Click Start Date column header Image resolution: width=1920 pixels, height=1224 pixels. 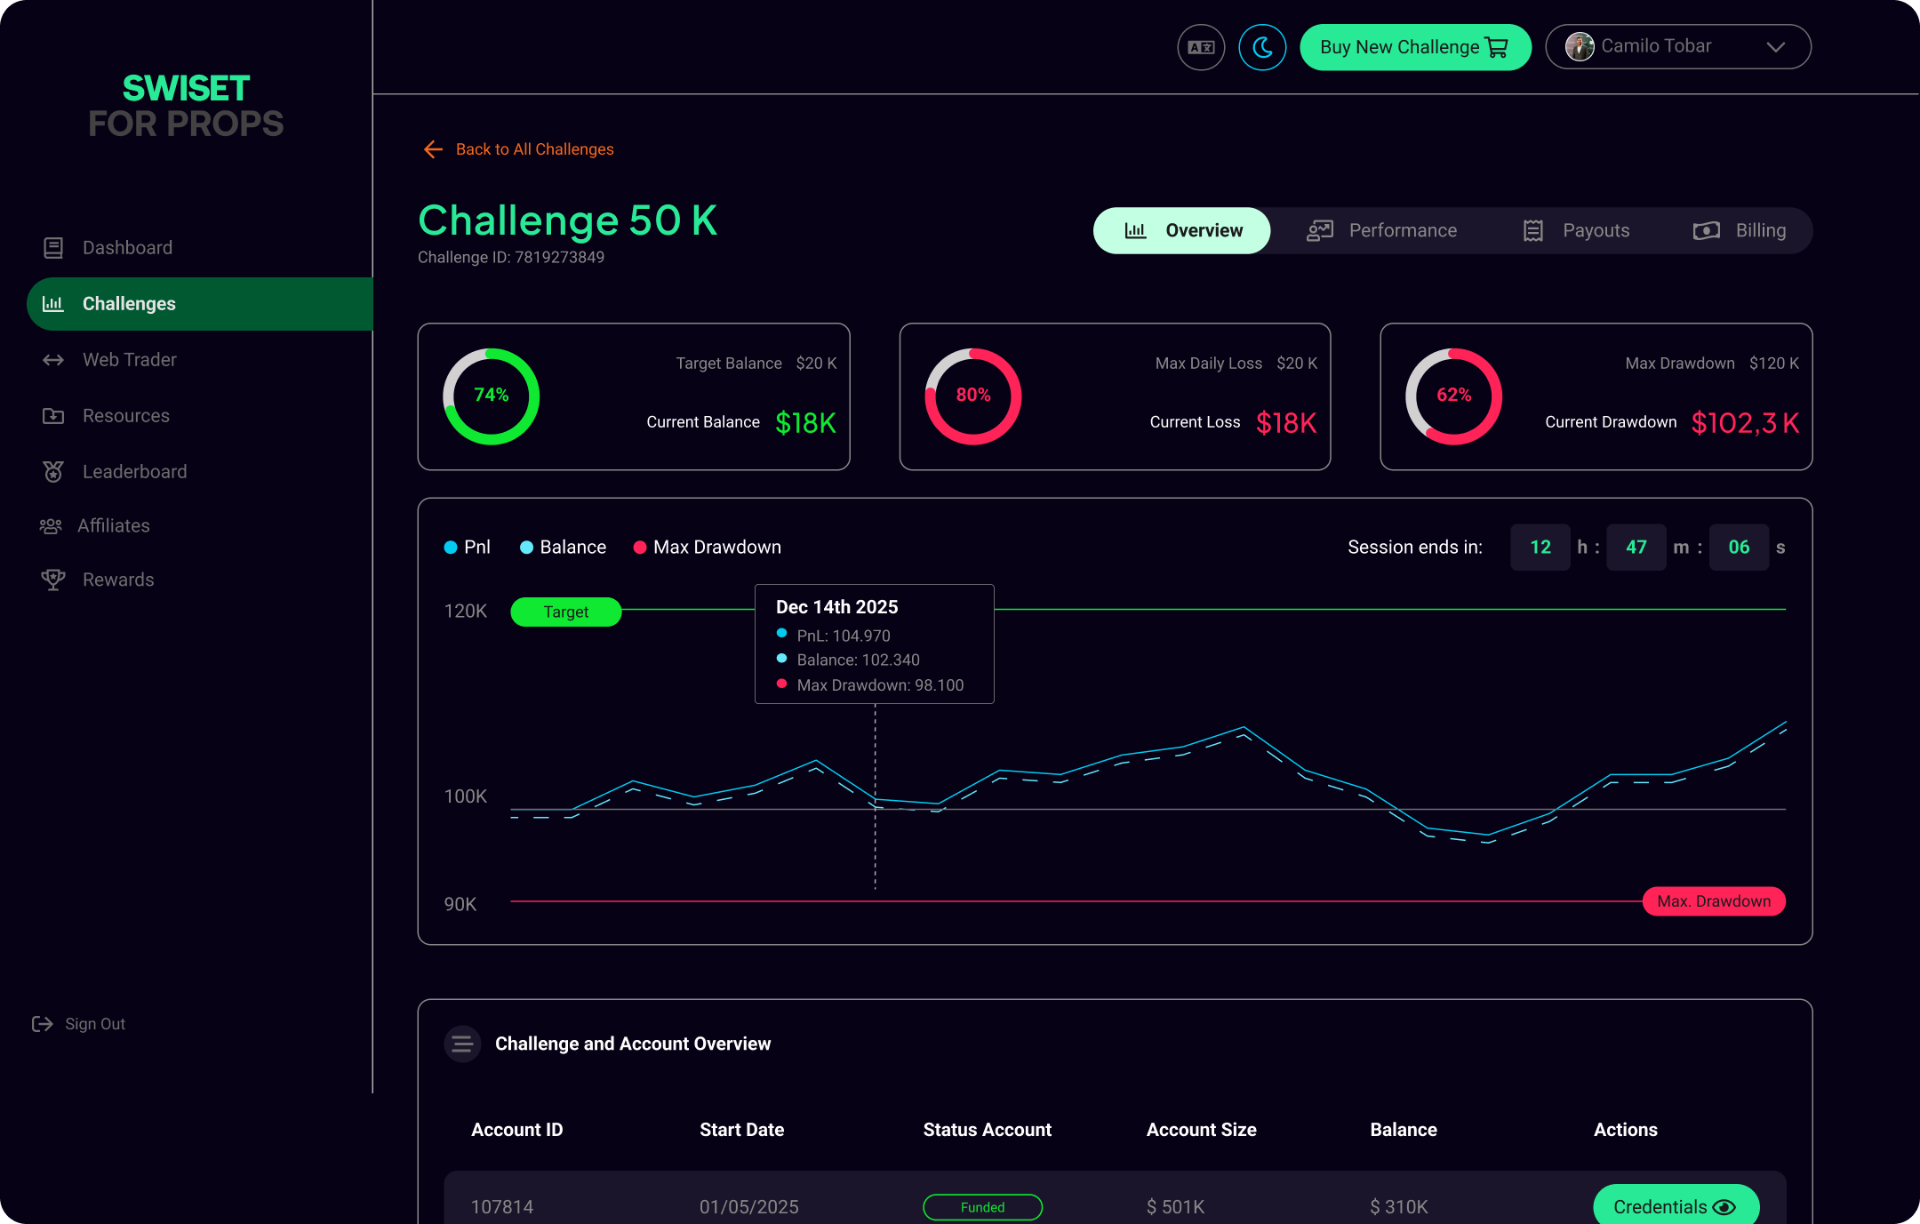click(x=742, y=1130)
